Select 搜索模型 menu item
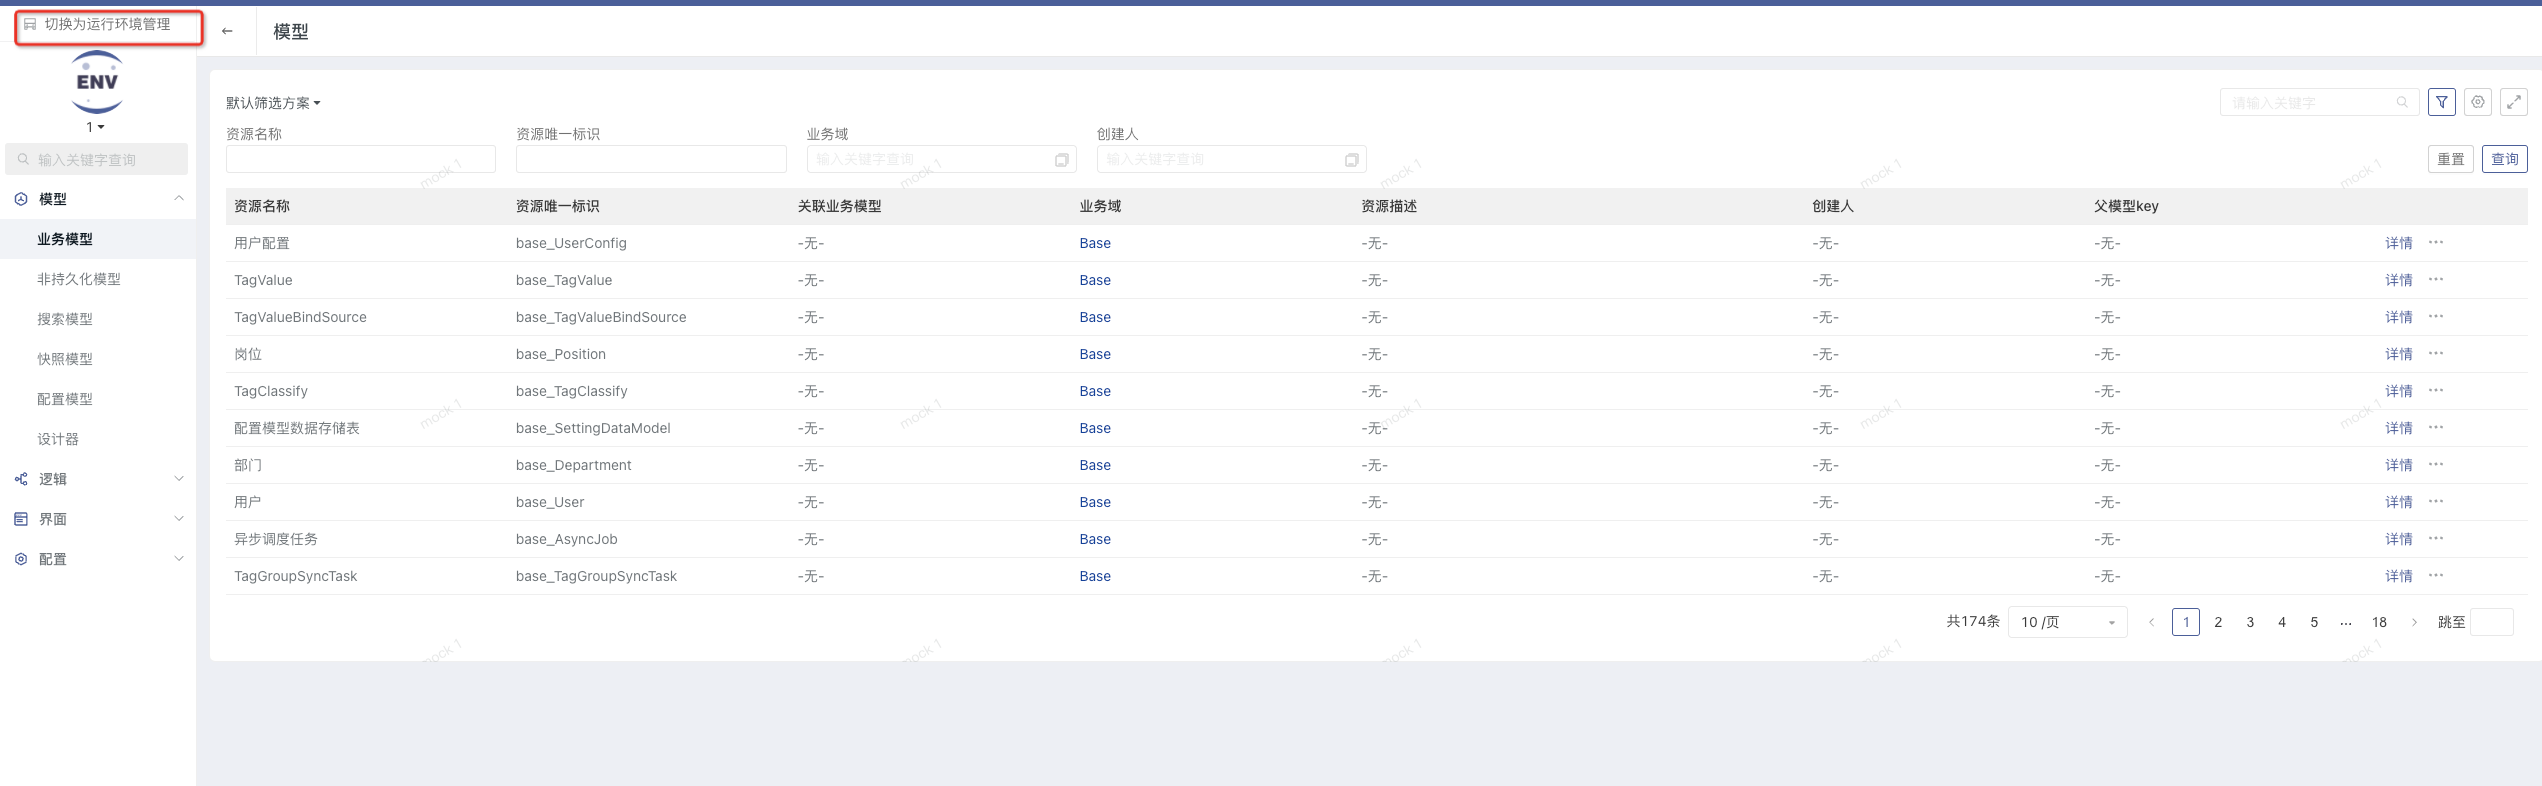2542x786 pixels. pos(98,319)
